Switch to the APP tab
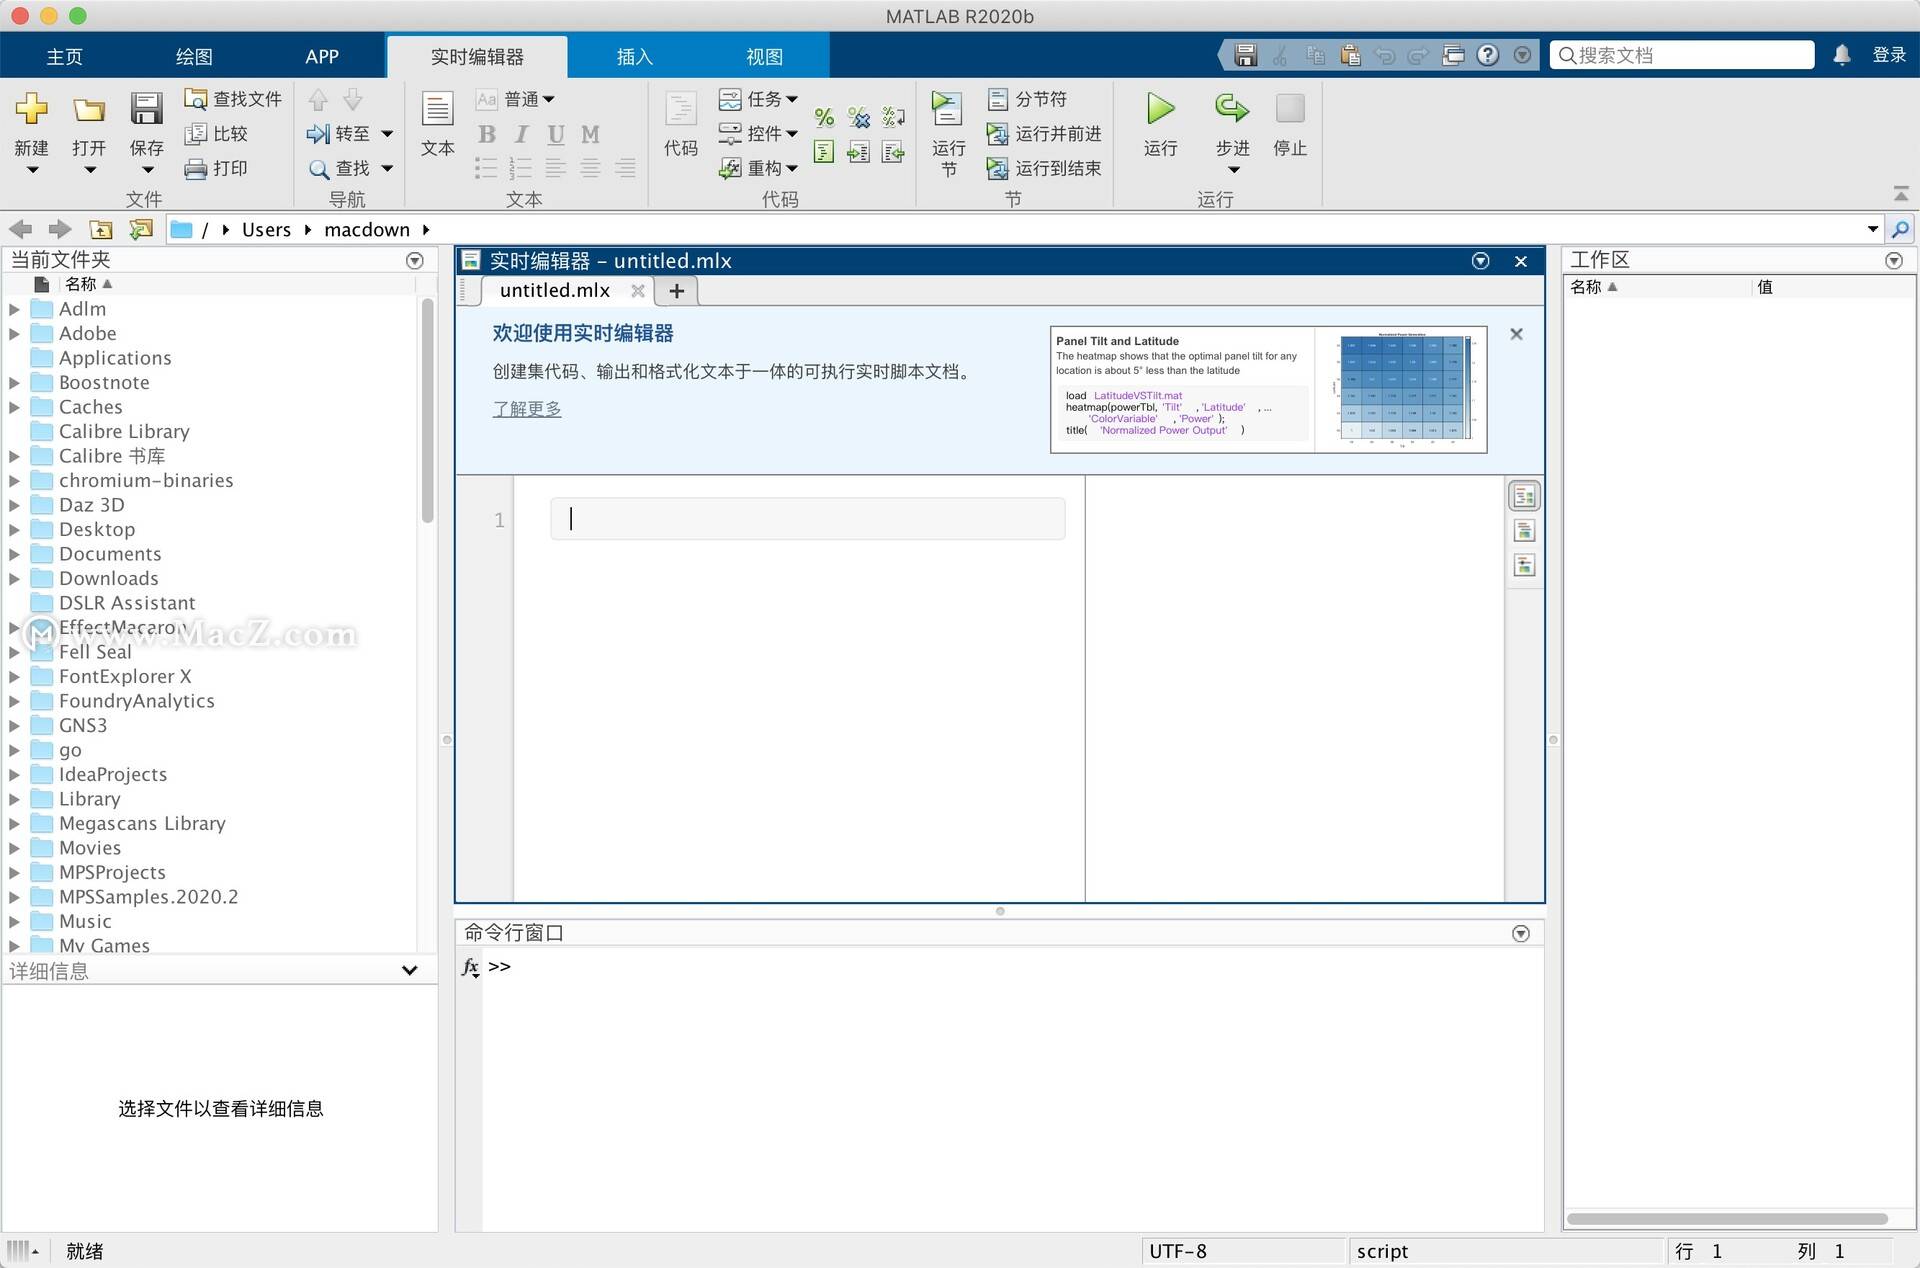 [x=322, y=56]
